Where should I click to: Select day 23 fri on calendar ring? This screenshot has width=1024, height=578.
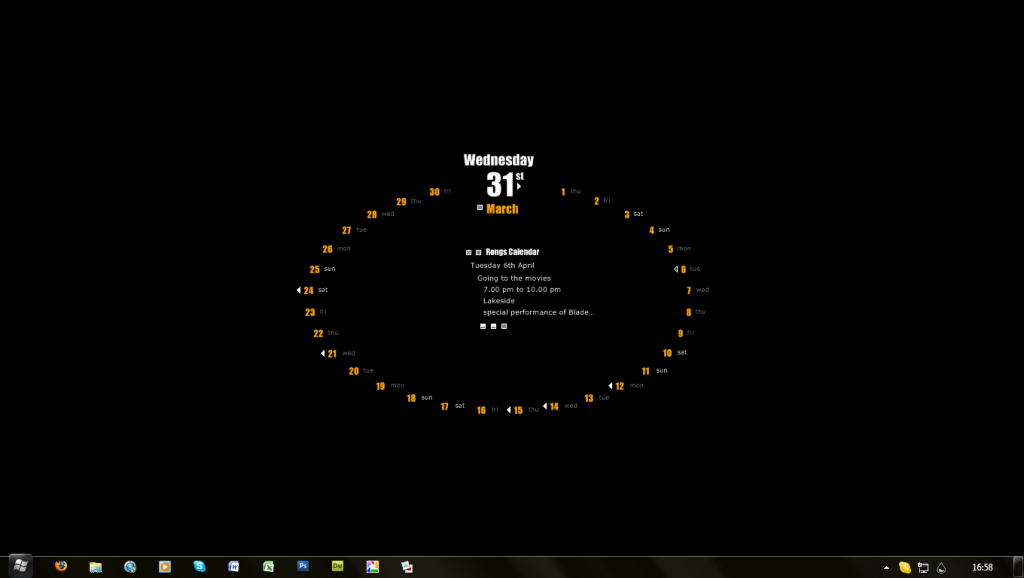tap(315, 312)
